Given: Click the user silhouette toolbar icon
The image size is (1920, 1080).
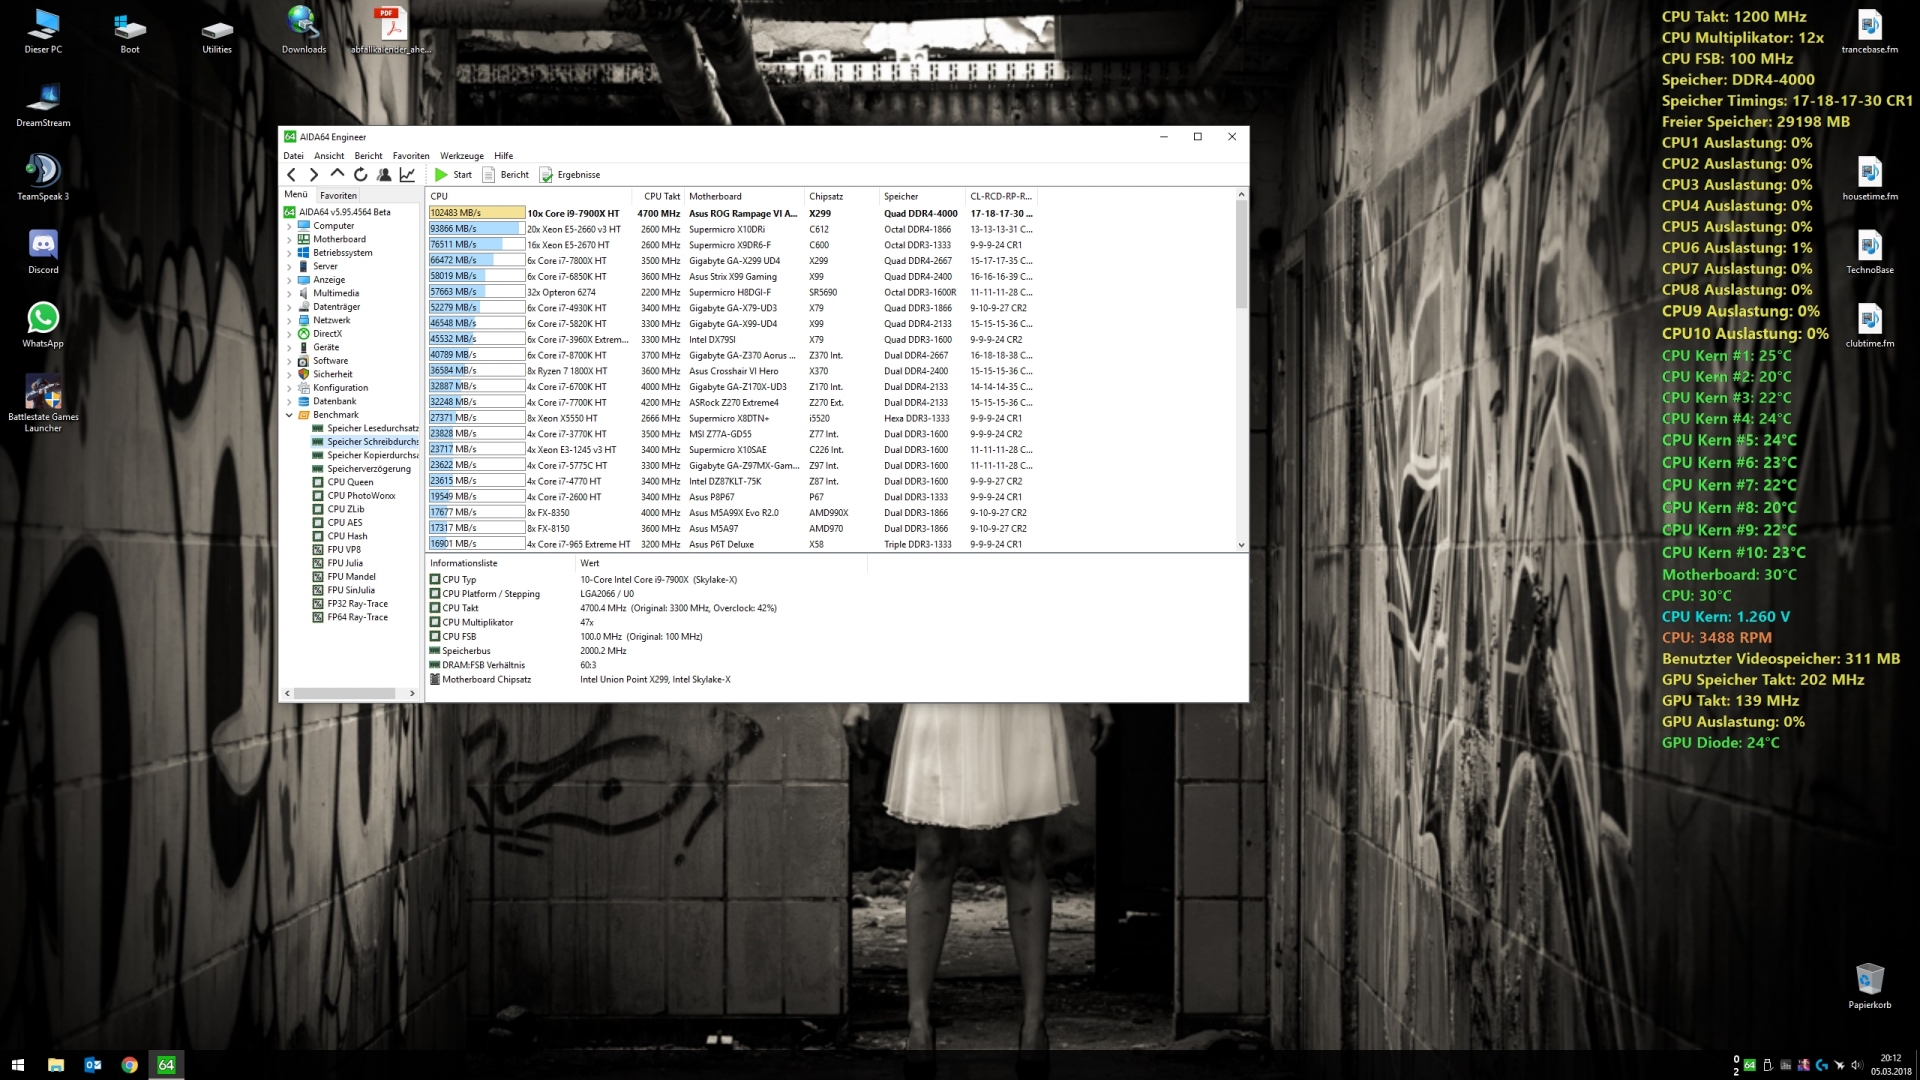Looking at the screenshot, I should [x=384, y=175].
